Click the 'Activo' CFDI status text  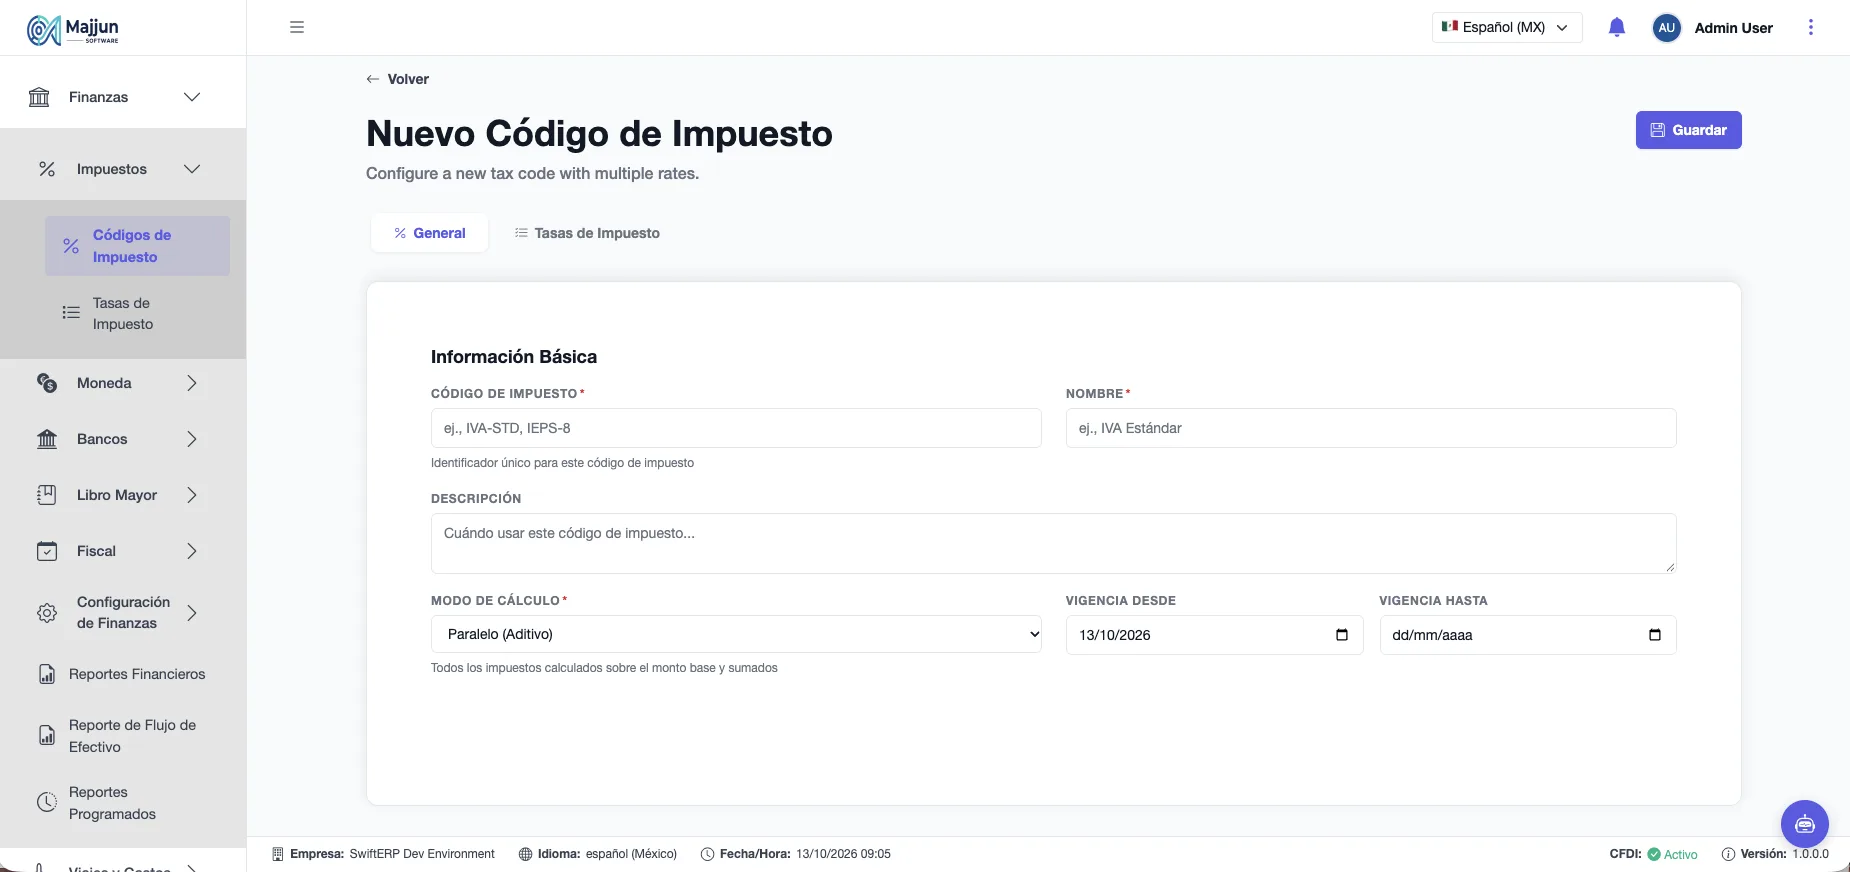1681,854
